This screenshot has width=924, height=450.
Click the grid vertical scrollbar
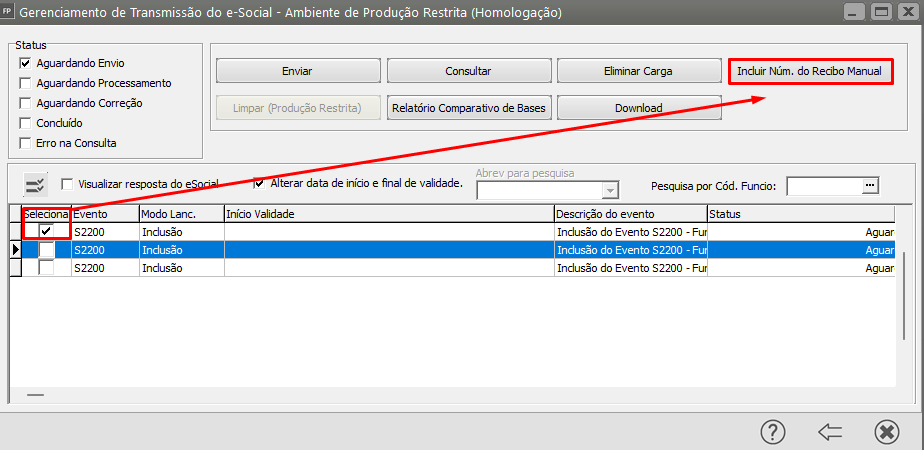tap(902, 296)
